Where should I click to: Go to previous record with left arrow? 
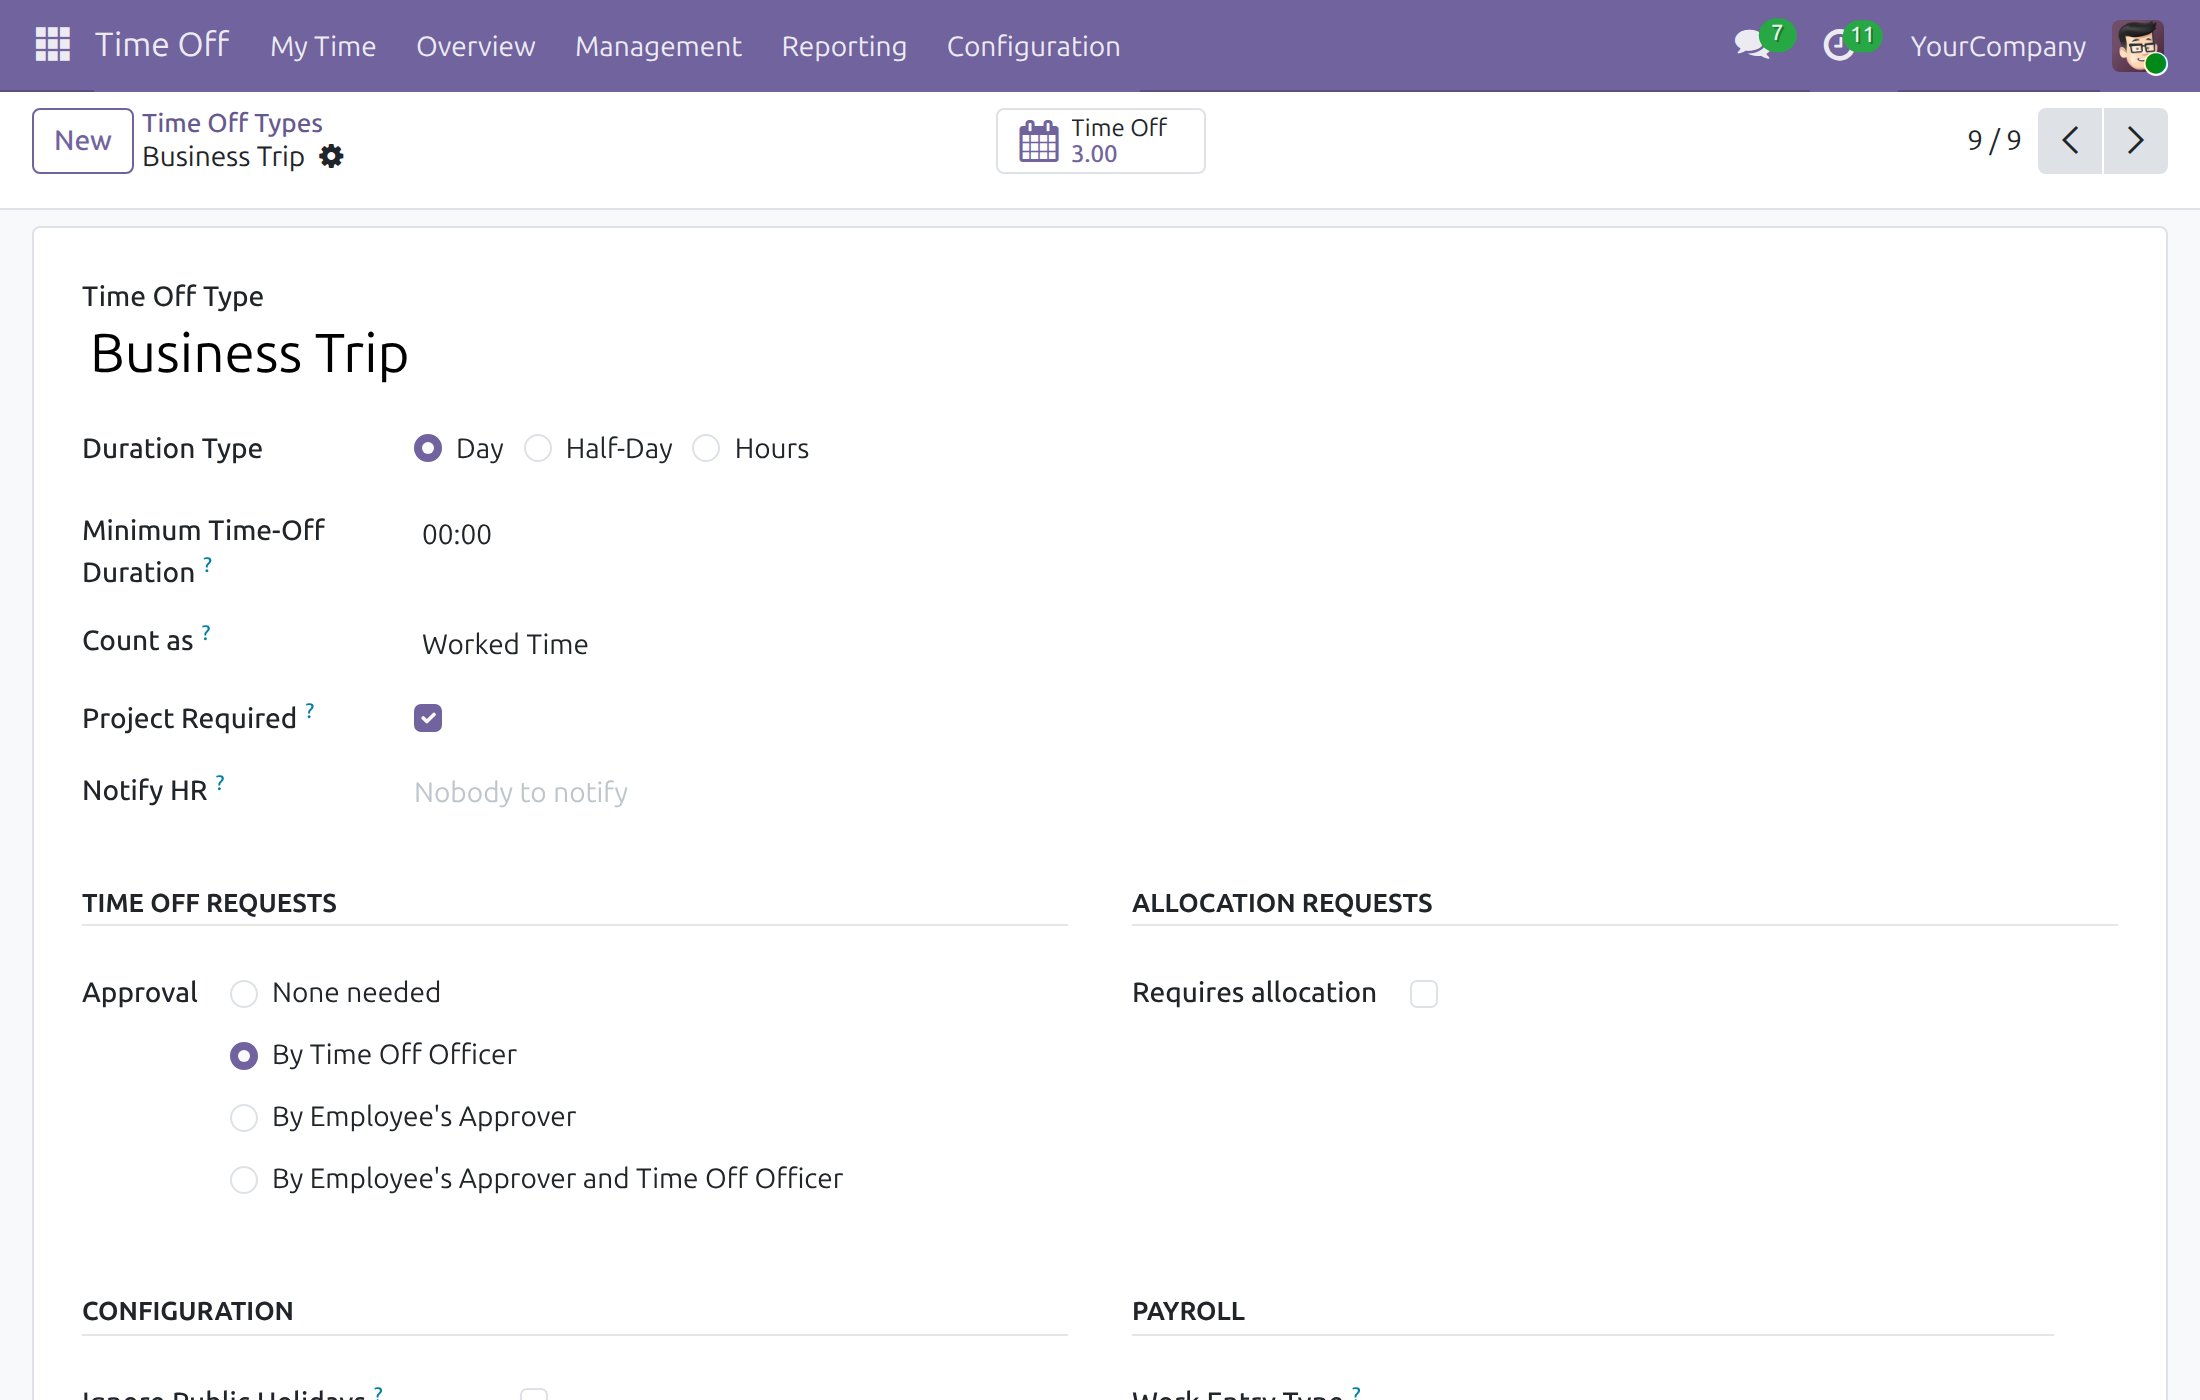[x=2070, y=141]
